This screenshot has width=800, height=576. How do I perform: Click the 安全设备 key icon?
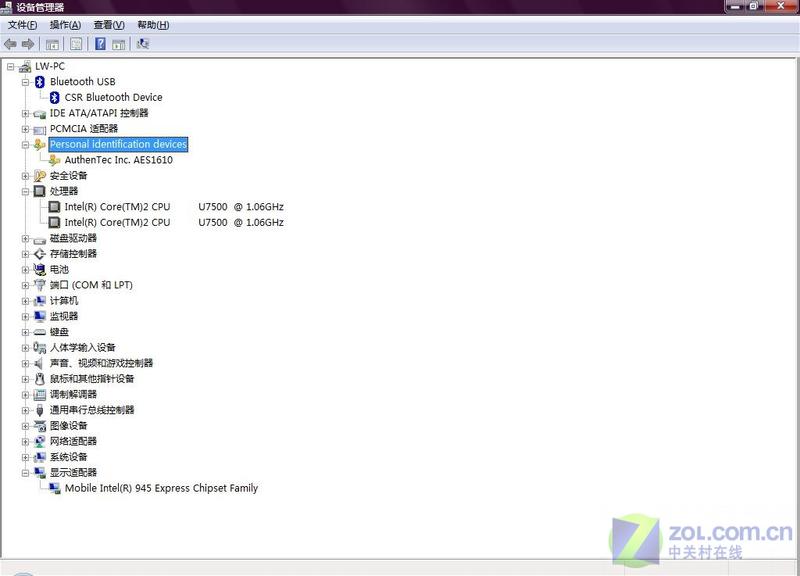coord(40,176)
